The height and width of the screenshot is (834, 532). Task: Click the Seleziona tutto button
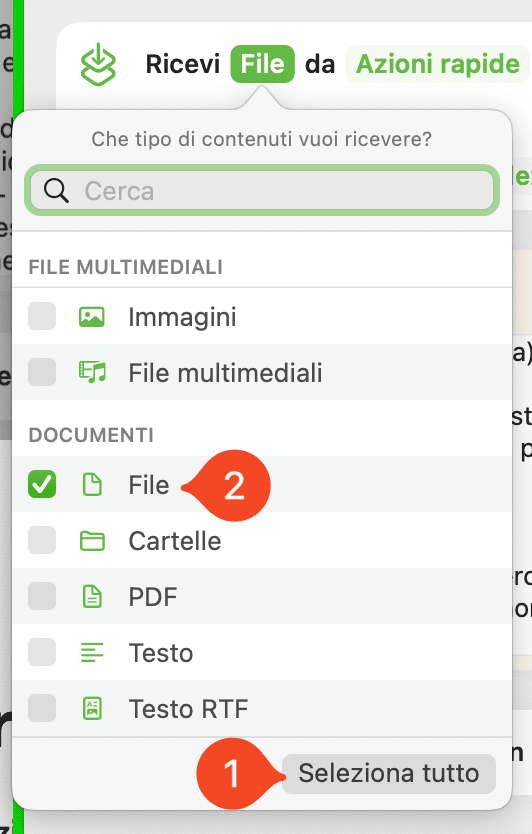tap(389, 773)
